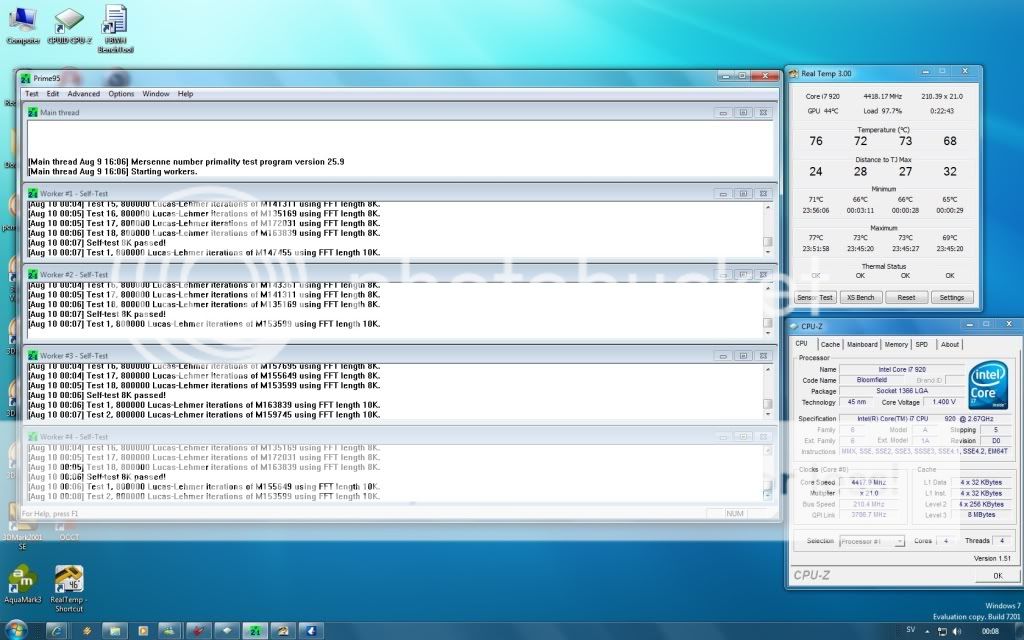1024x640 pixels.
Task: Click the Worker #2 vertical scrollbar
Action: (768, 310)
